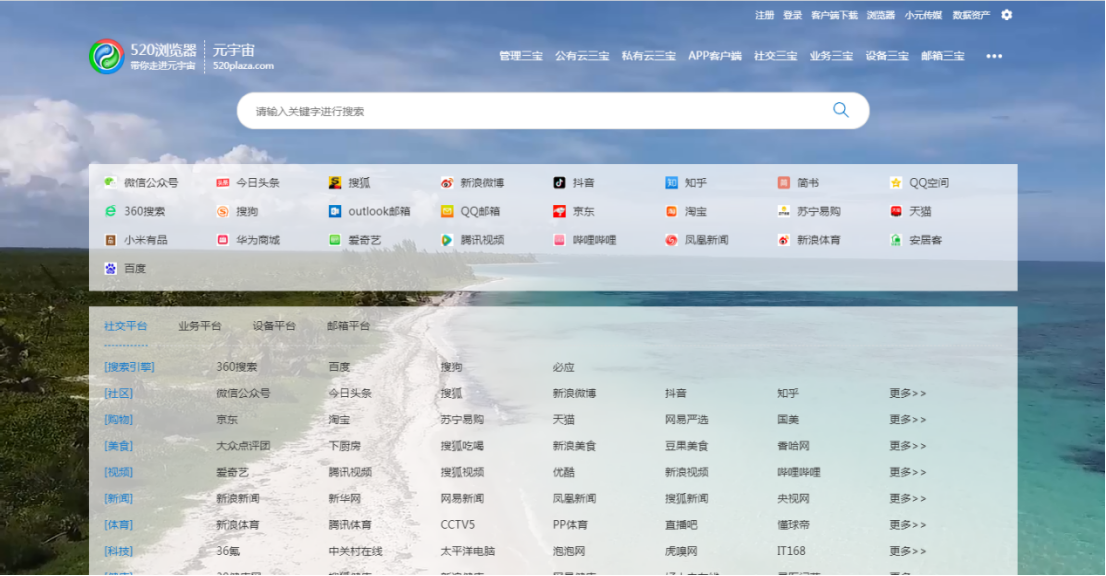The height and width of the screenshot is (576, 1106).
Task: Click the 京东 shortcut icon
Action: point(559,211)
